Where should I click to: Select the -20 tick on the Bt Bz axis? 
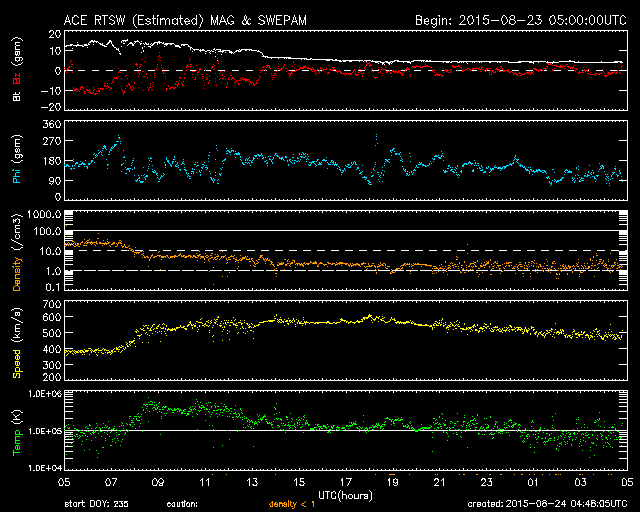51,107
